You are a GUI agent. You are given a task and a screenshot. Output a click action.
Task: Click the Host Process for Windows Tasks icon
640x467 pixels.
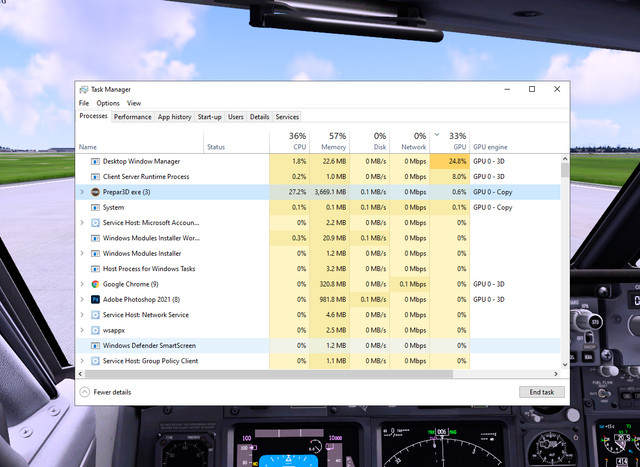point(95,269)
